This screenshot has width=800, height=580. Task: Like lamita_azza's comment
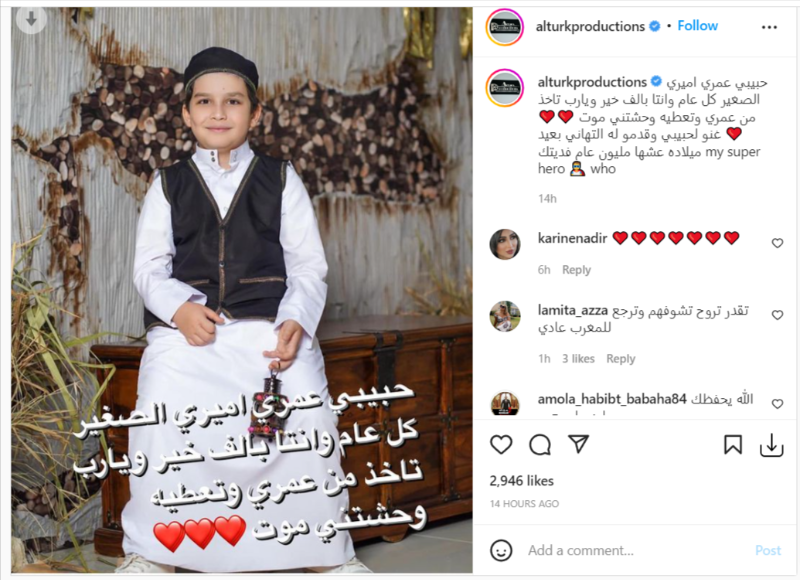[x=777, y=315]
